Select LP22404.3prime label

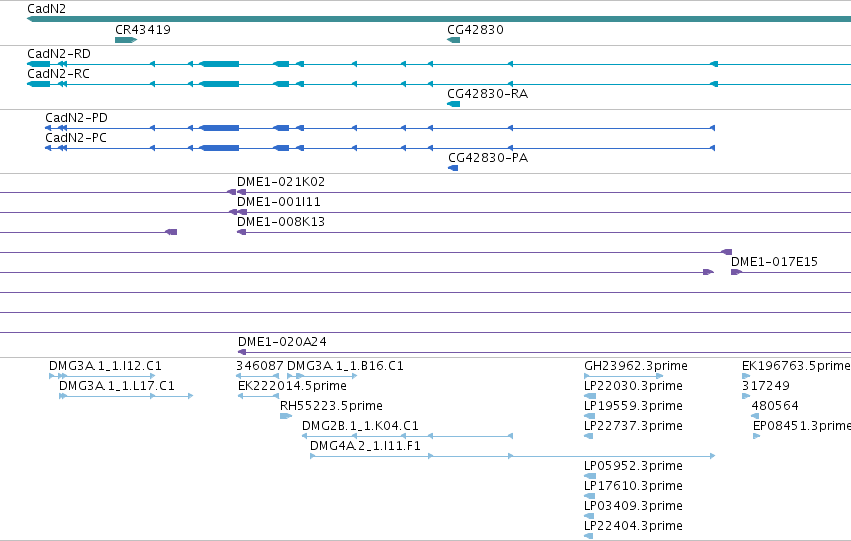click(633, 526)
